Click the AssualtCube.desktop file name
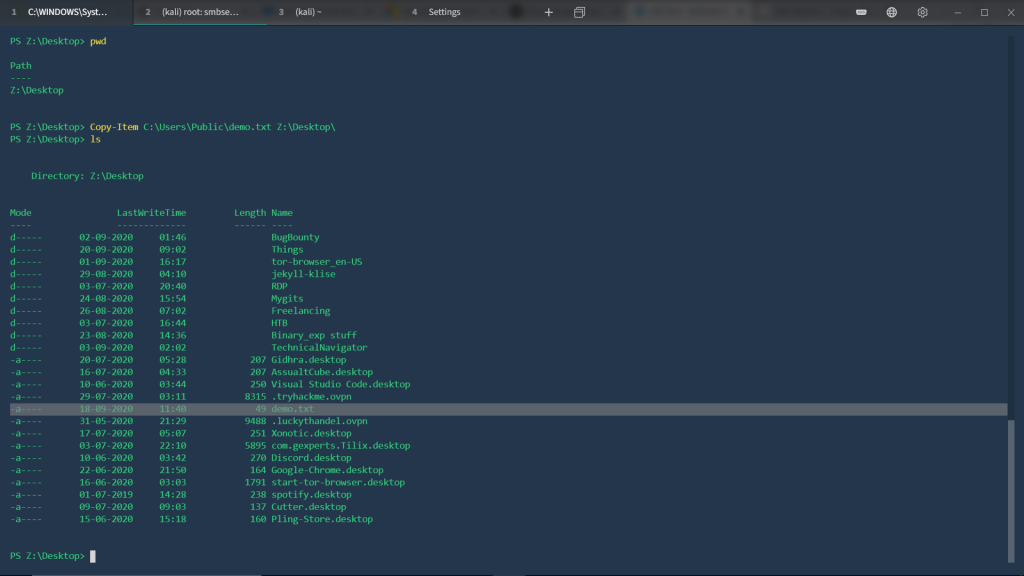1024x576 pixels. click(322, 372)
